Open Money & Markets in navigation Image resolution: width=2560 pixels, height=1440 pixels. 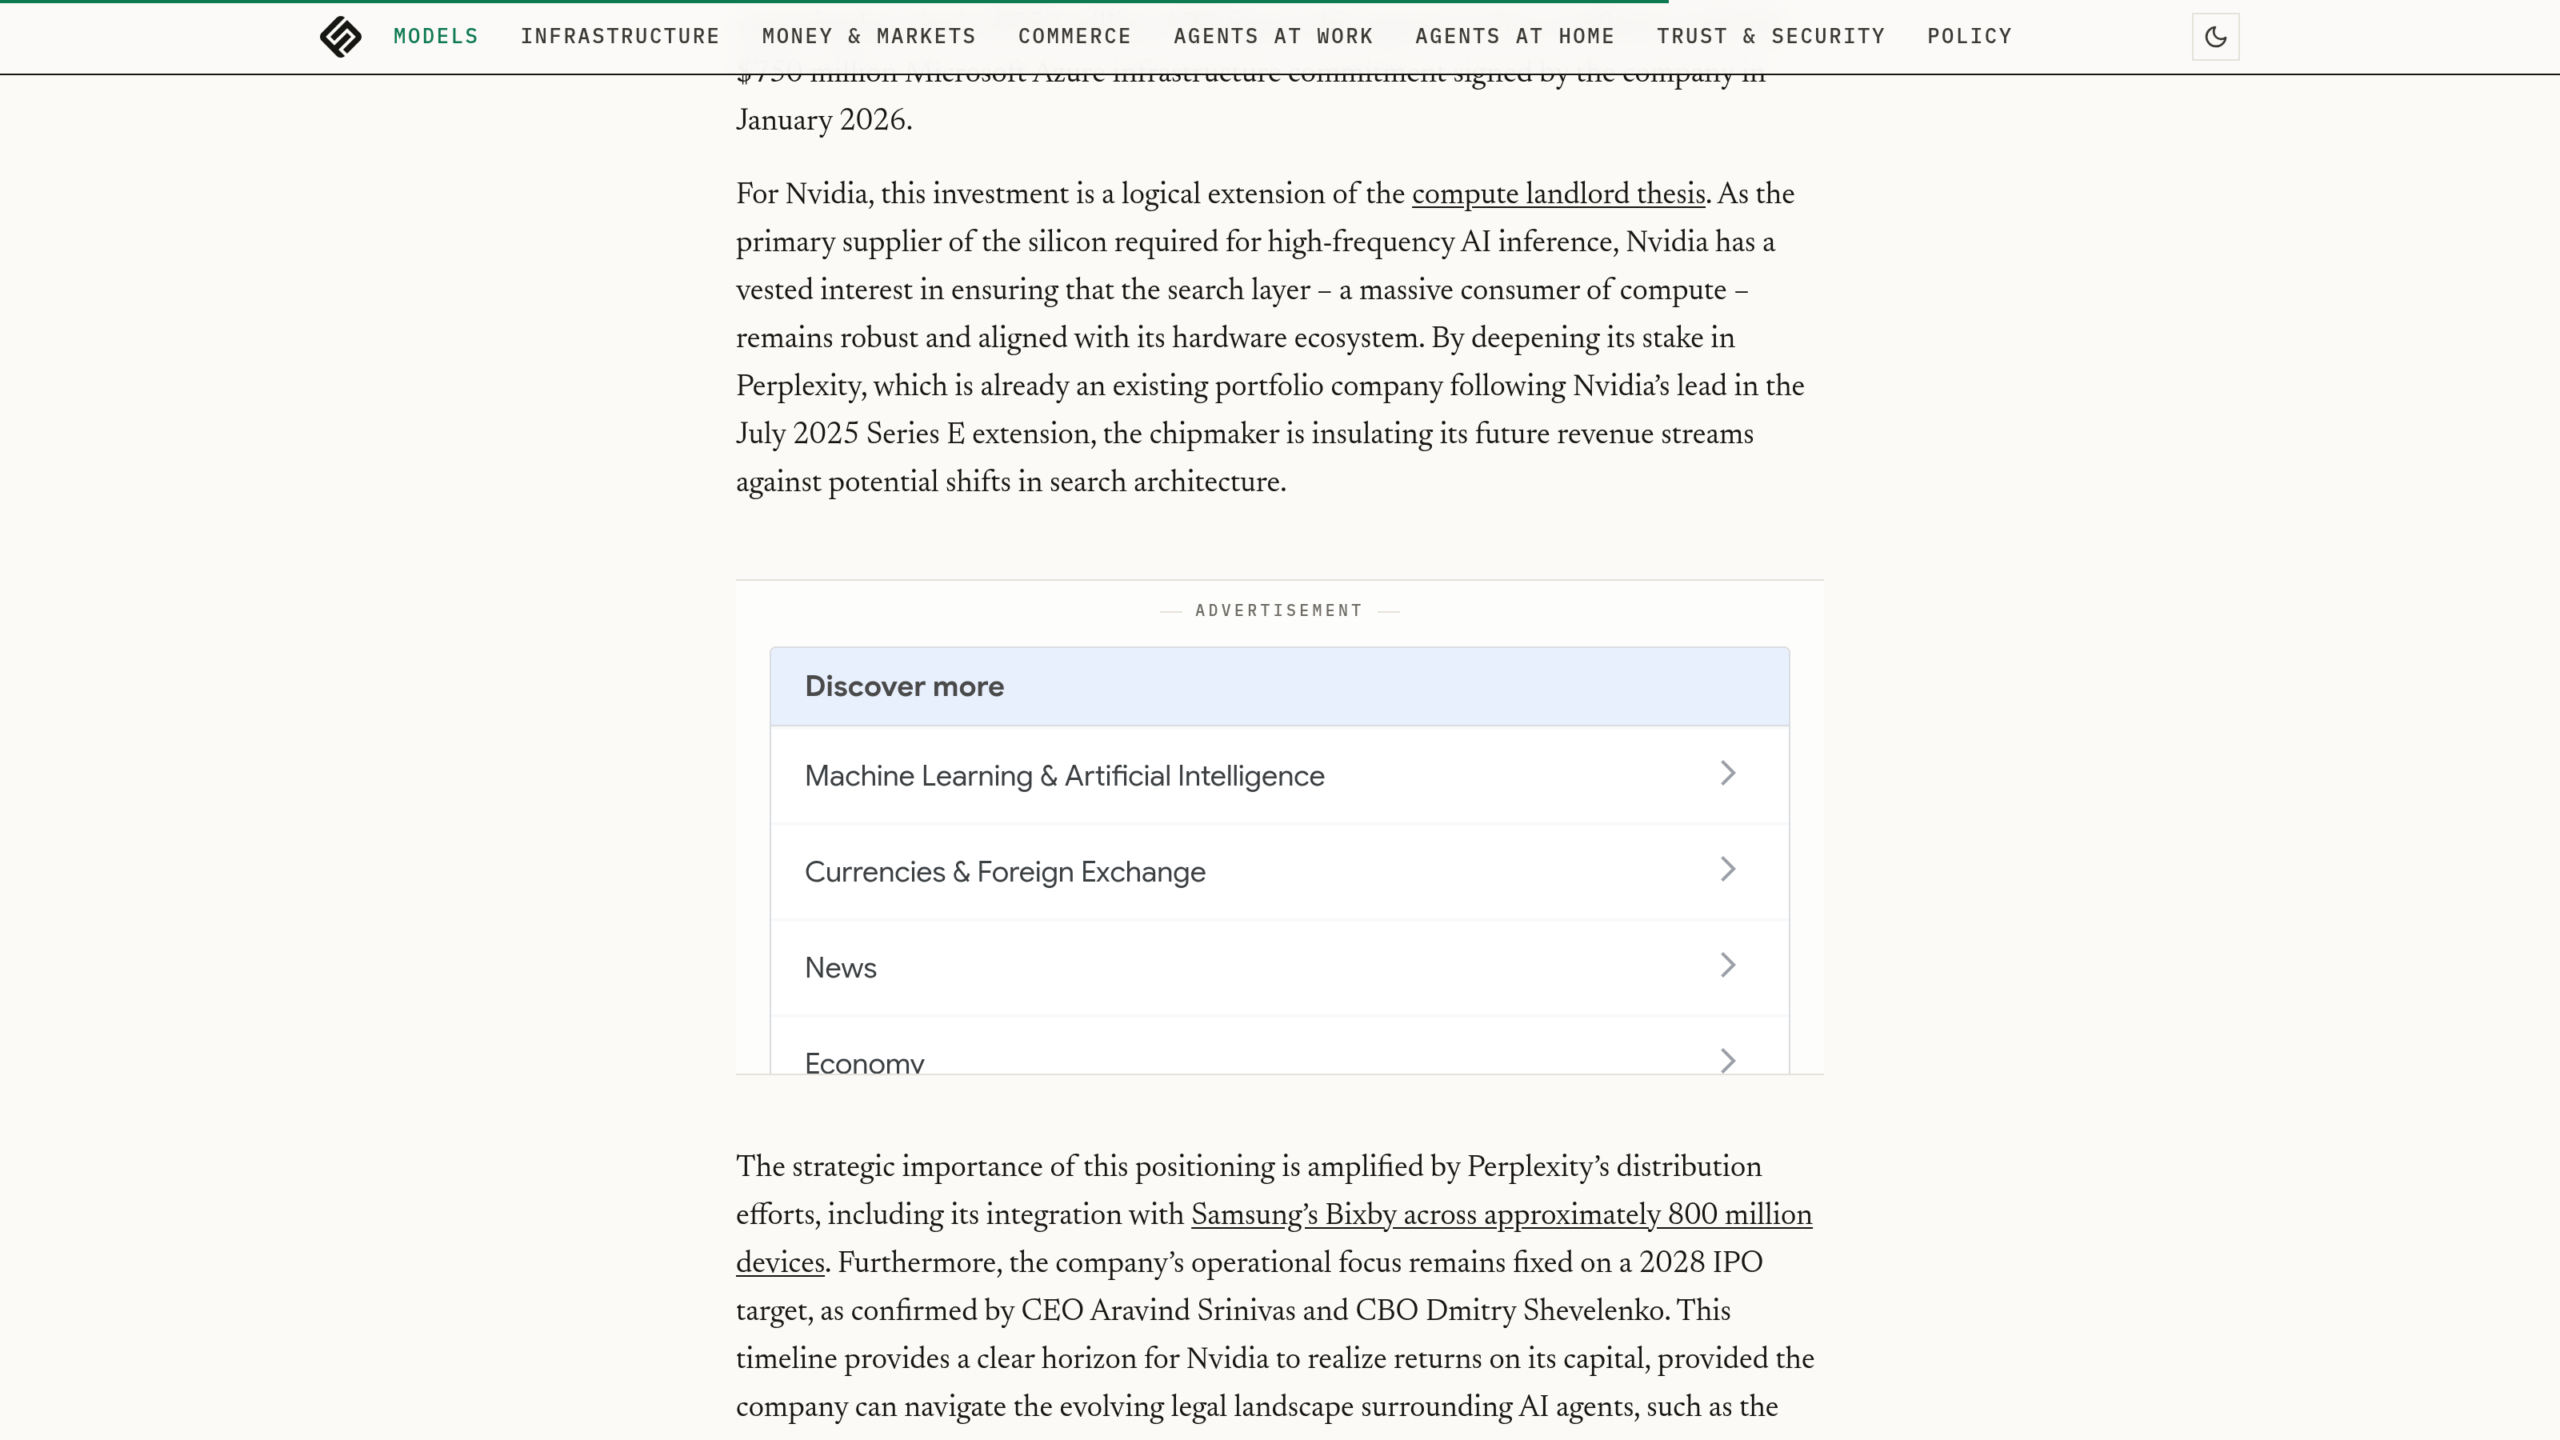click(x=869, y=37)
